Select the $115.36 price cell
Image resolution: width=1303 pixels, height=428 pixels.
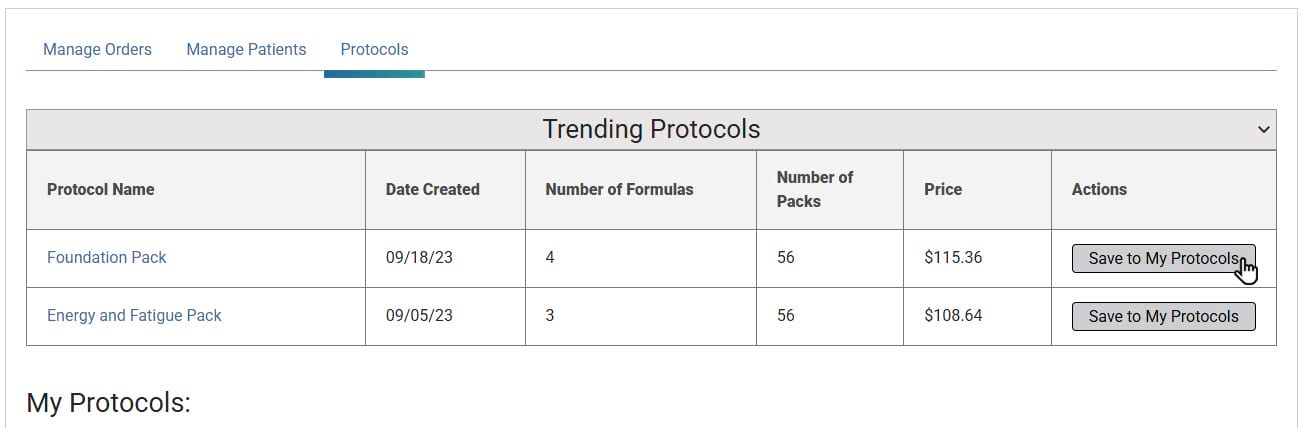tap(953, 258)
